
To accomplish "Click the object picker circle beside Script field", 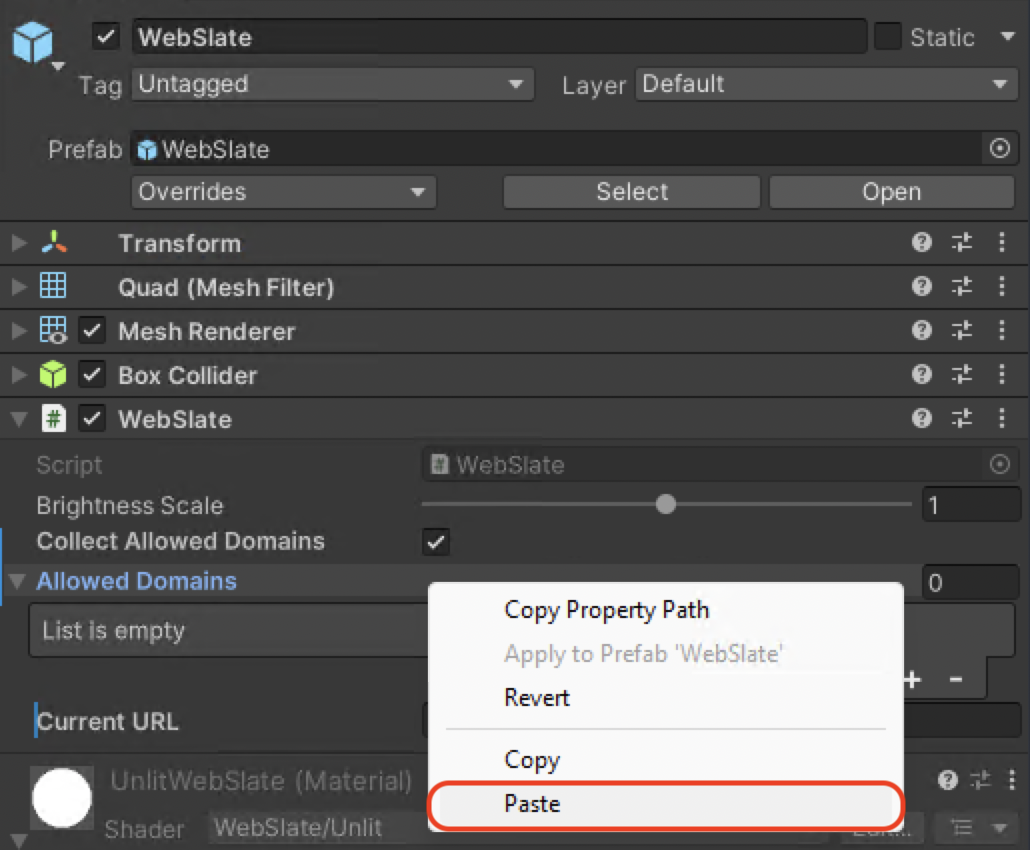I will click(x=999, y=464).
